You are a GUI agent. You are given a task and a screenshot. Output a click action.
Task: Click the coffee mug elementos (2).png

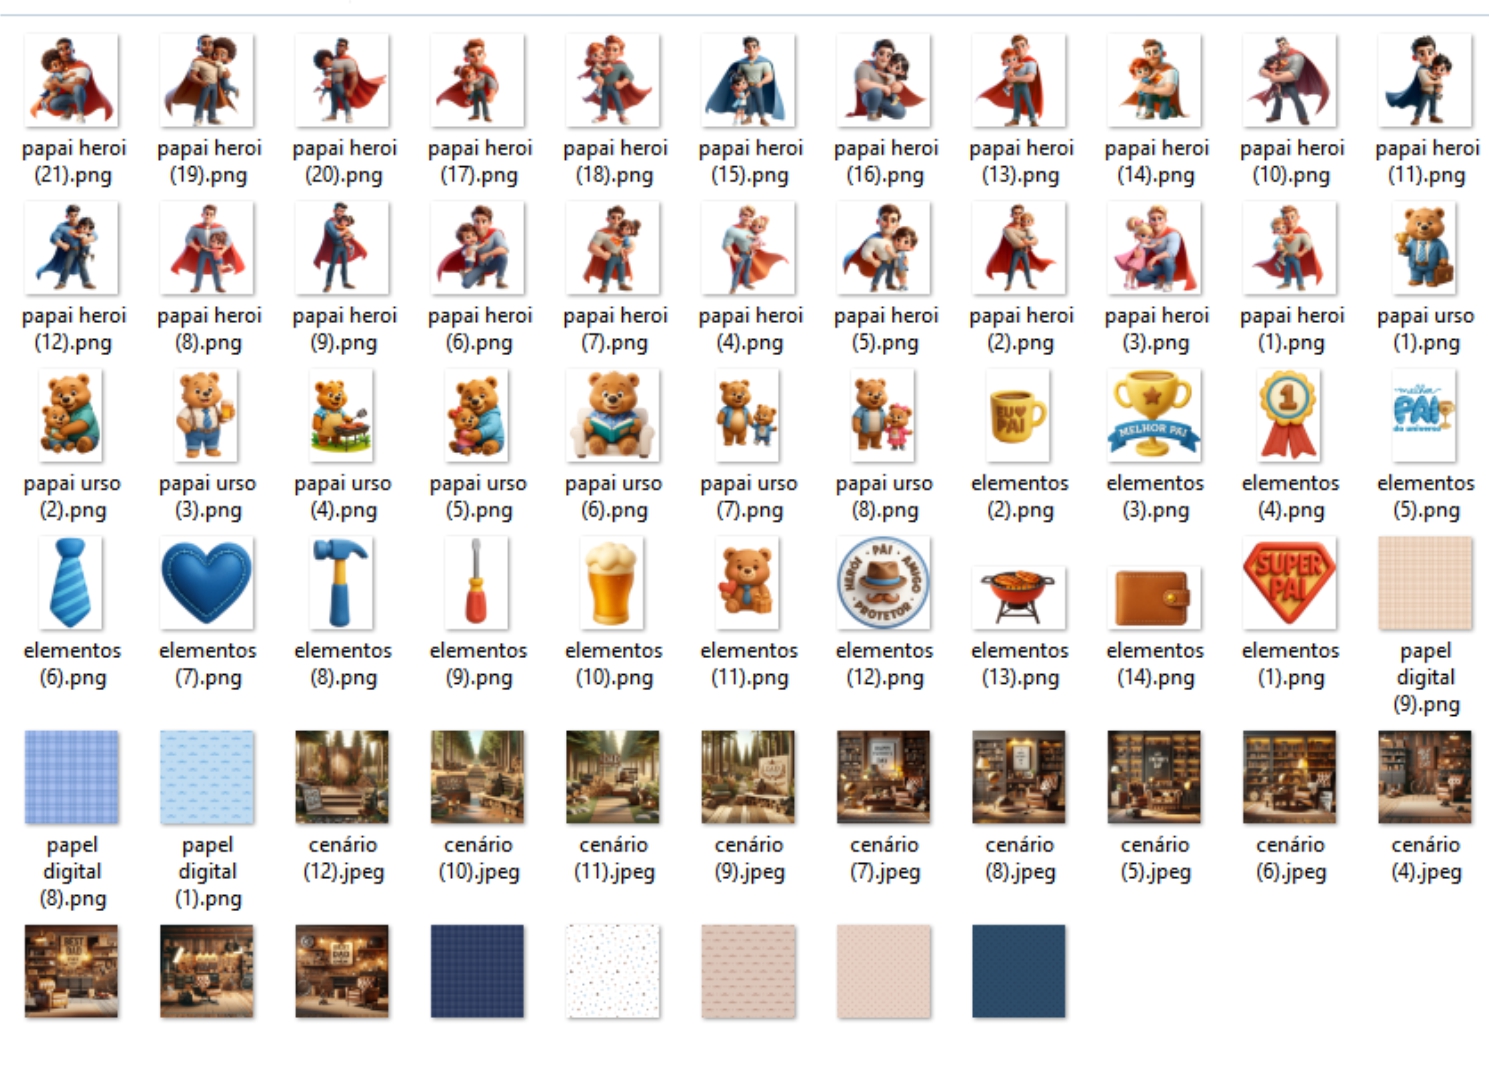pos(1019,415)
